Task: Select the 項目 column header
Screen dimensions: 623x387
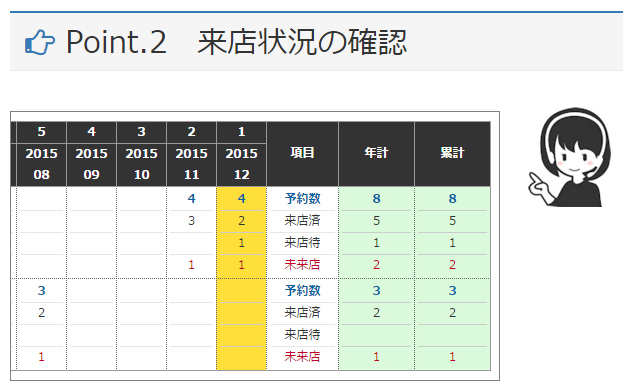Action: 302,154
